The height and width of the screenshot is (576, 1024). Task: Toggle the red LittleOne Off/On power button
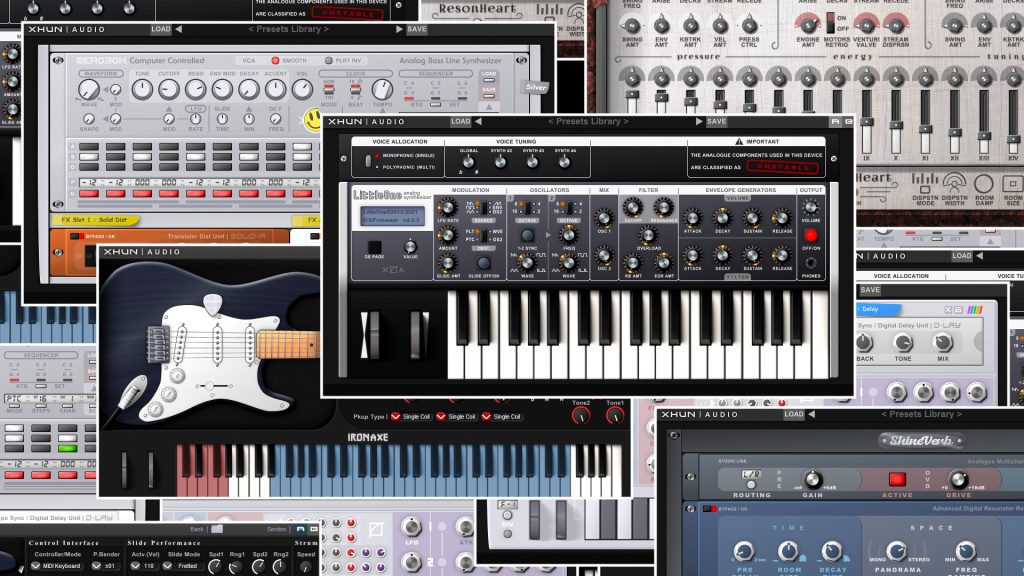click(810, 235)
